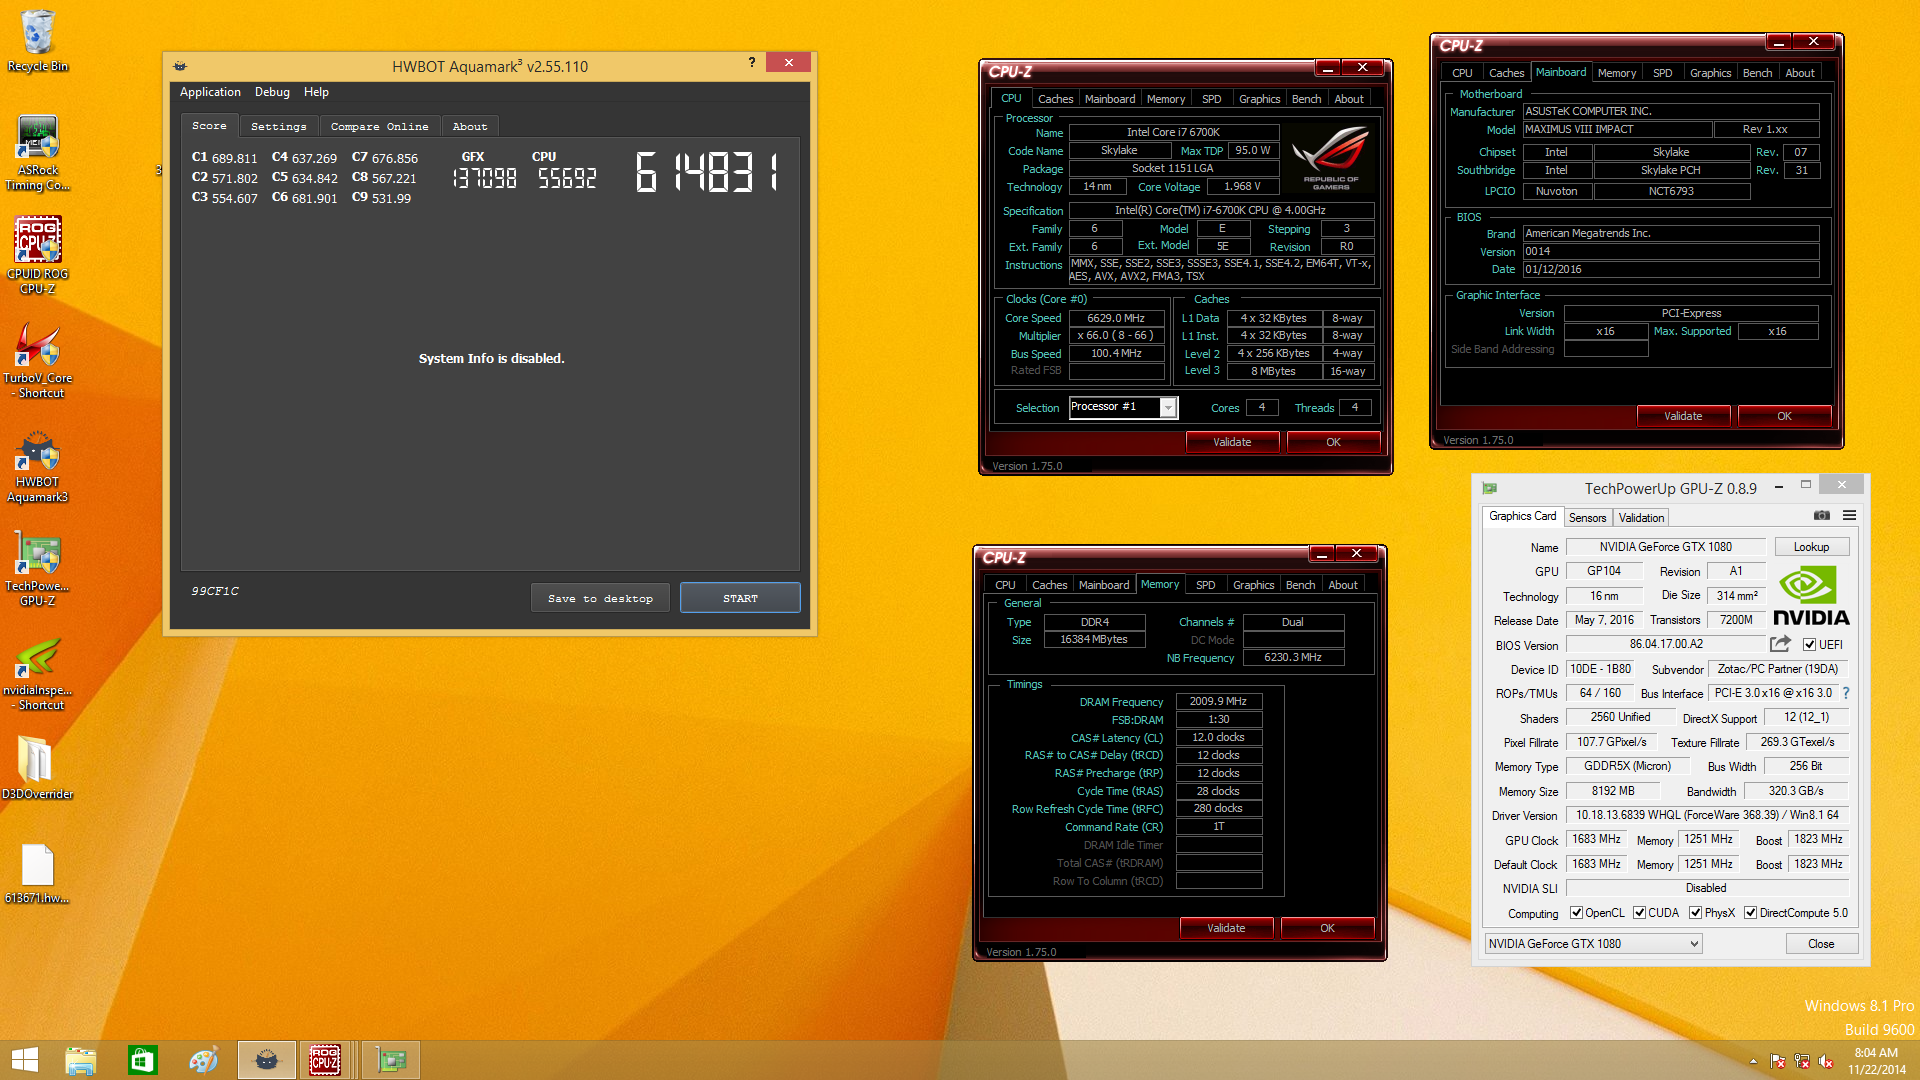Click OK in the CPU-Z memory window
The image size is (1920, 1080).
tap(1327, 928)
